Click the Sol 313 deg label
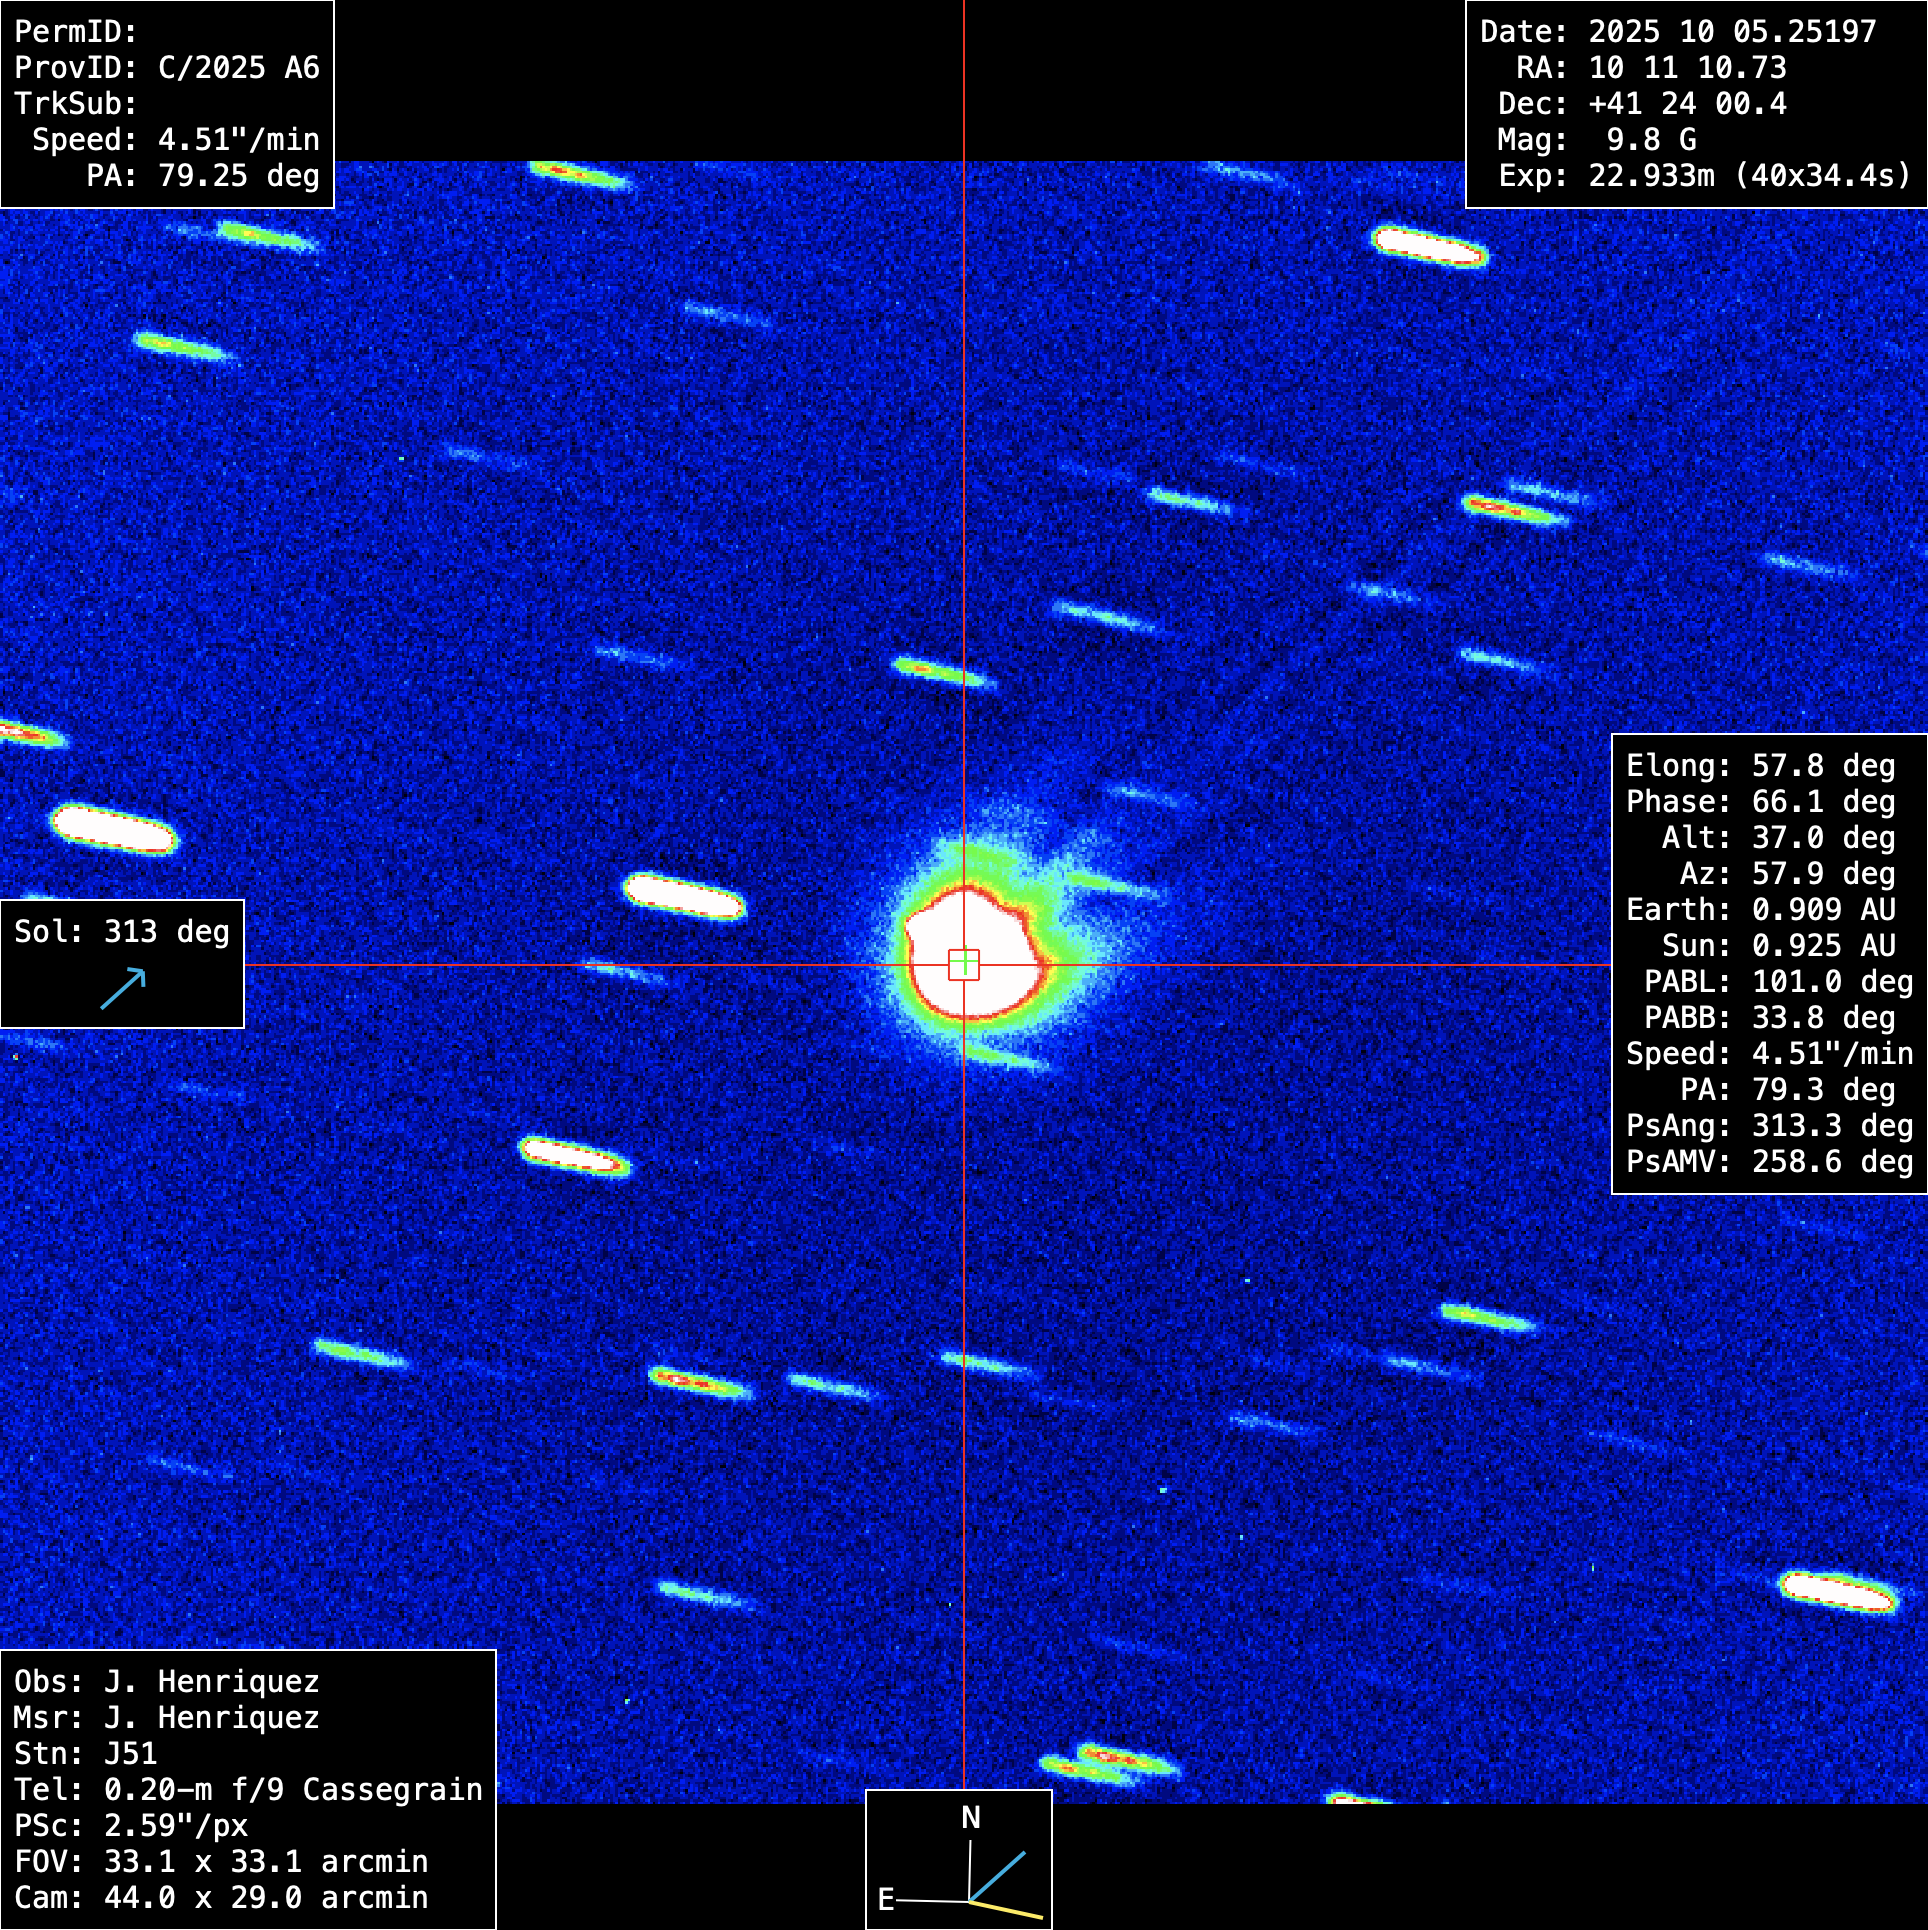 (121, 932)
